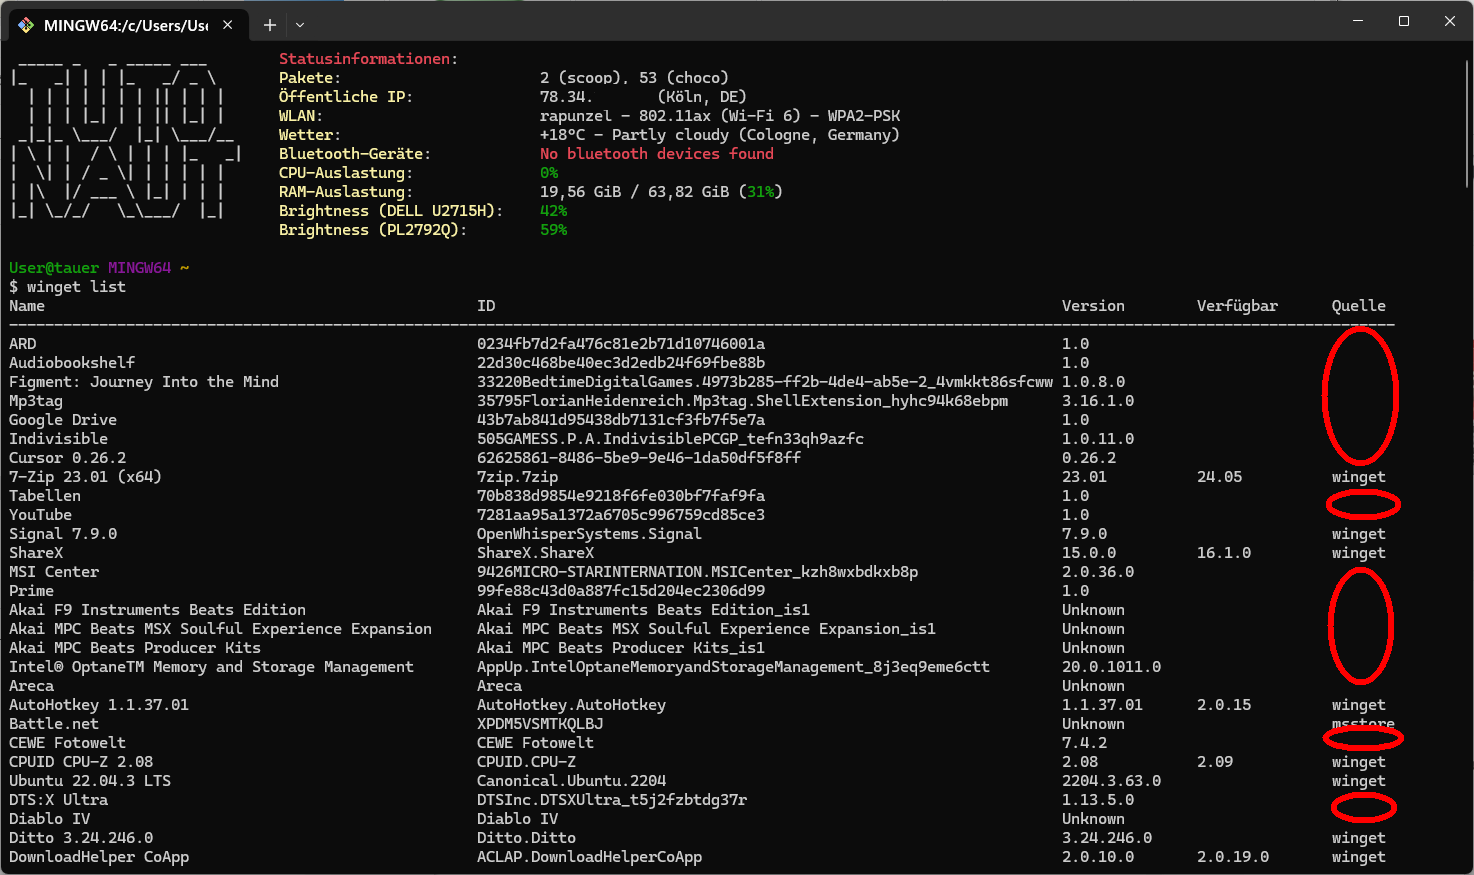
Task: Click the 'Statusinformationen:' heading
Action: pos(368,59)
